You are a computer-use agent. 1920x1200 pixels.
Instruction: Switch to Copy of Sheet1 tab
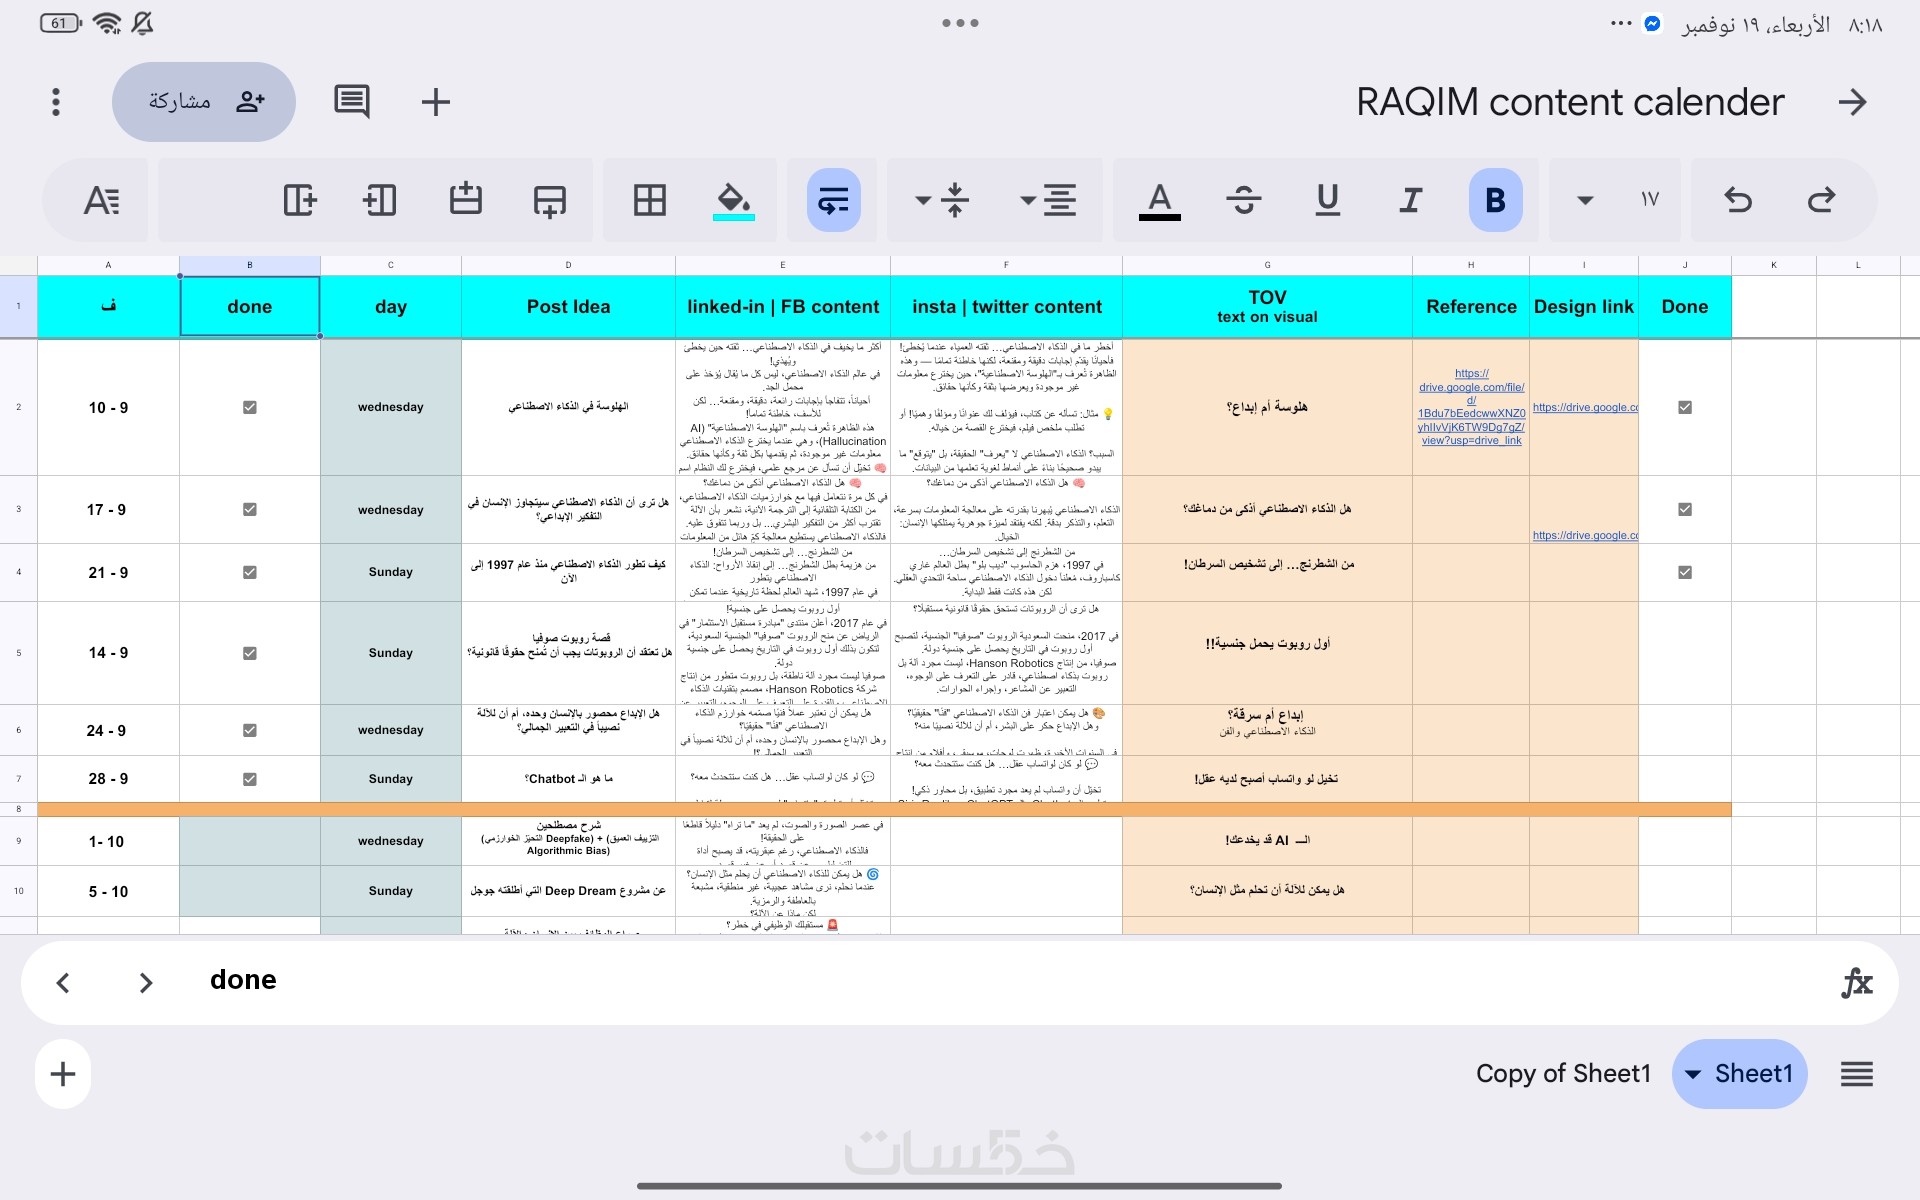click(x=1563, y=1073)
